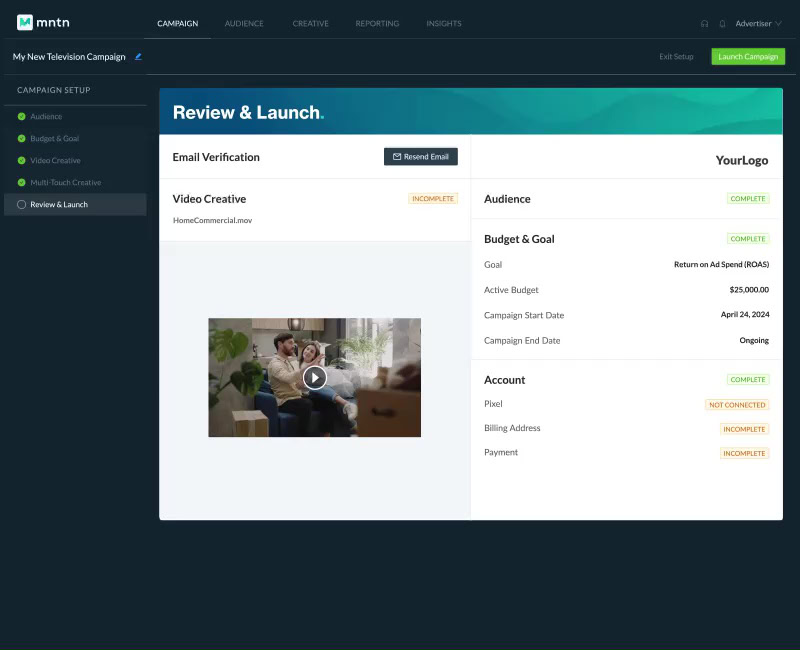Image resolution: width=800 pixels, height=650 pixels.
Task: Click the Payment Incomplete status badge
Action: coord(744,453)
